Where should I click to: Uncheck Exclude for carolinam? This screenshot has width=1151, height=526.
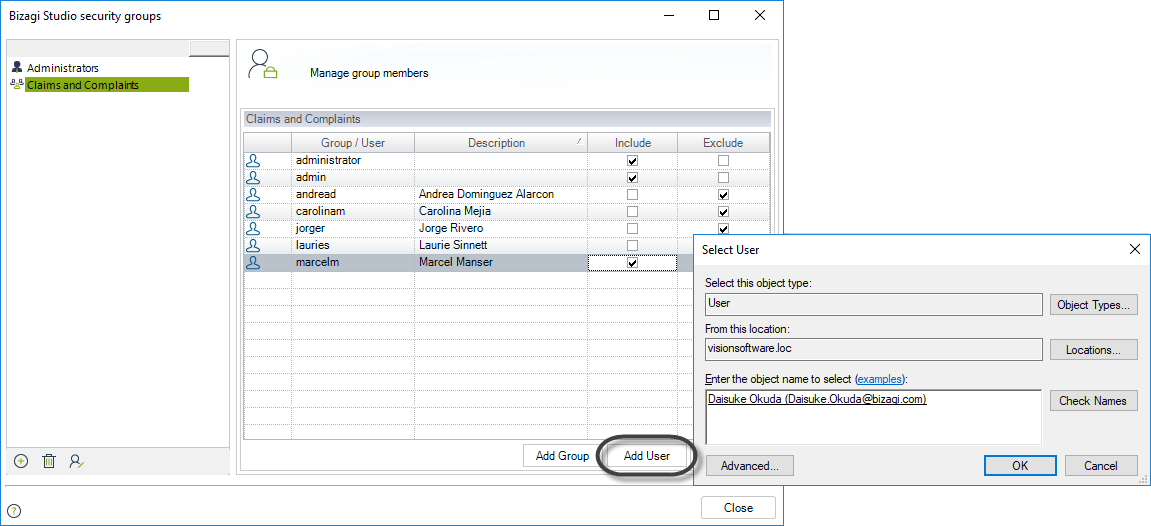click(x=724, y=211)
